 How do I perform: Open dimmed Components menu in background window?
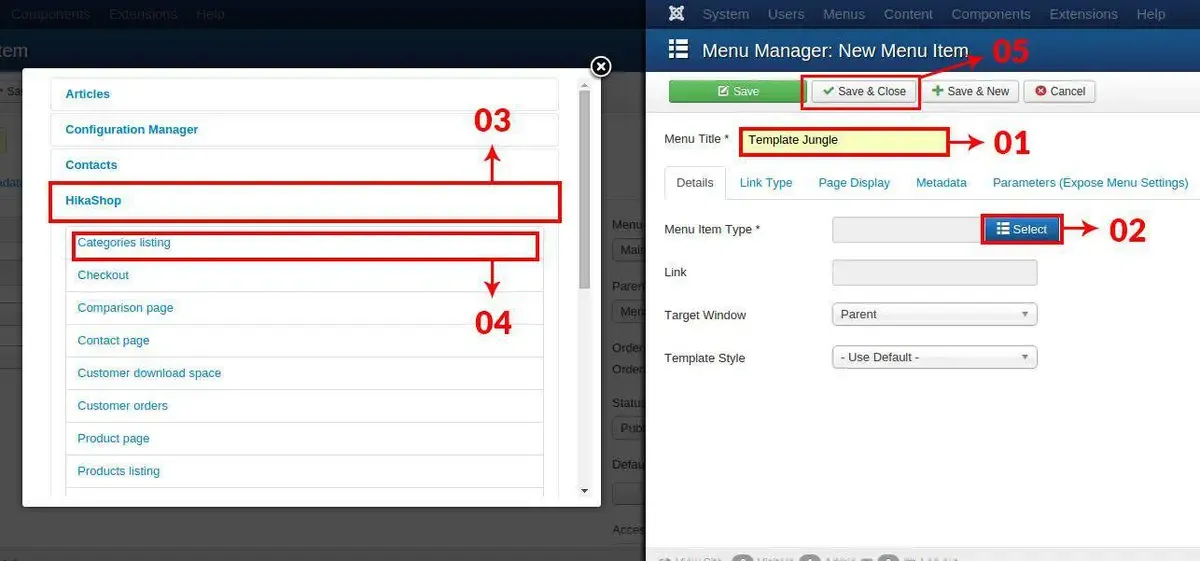[x=48, y=14]
